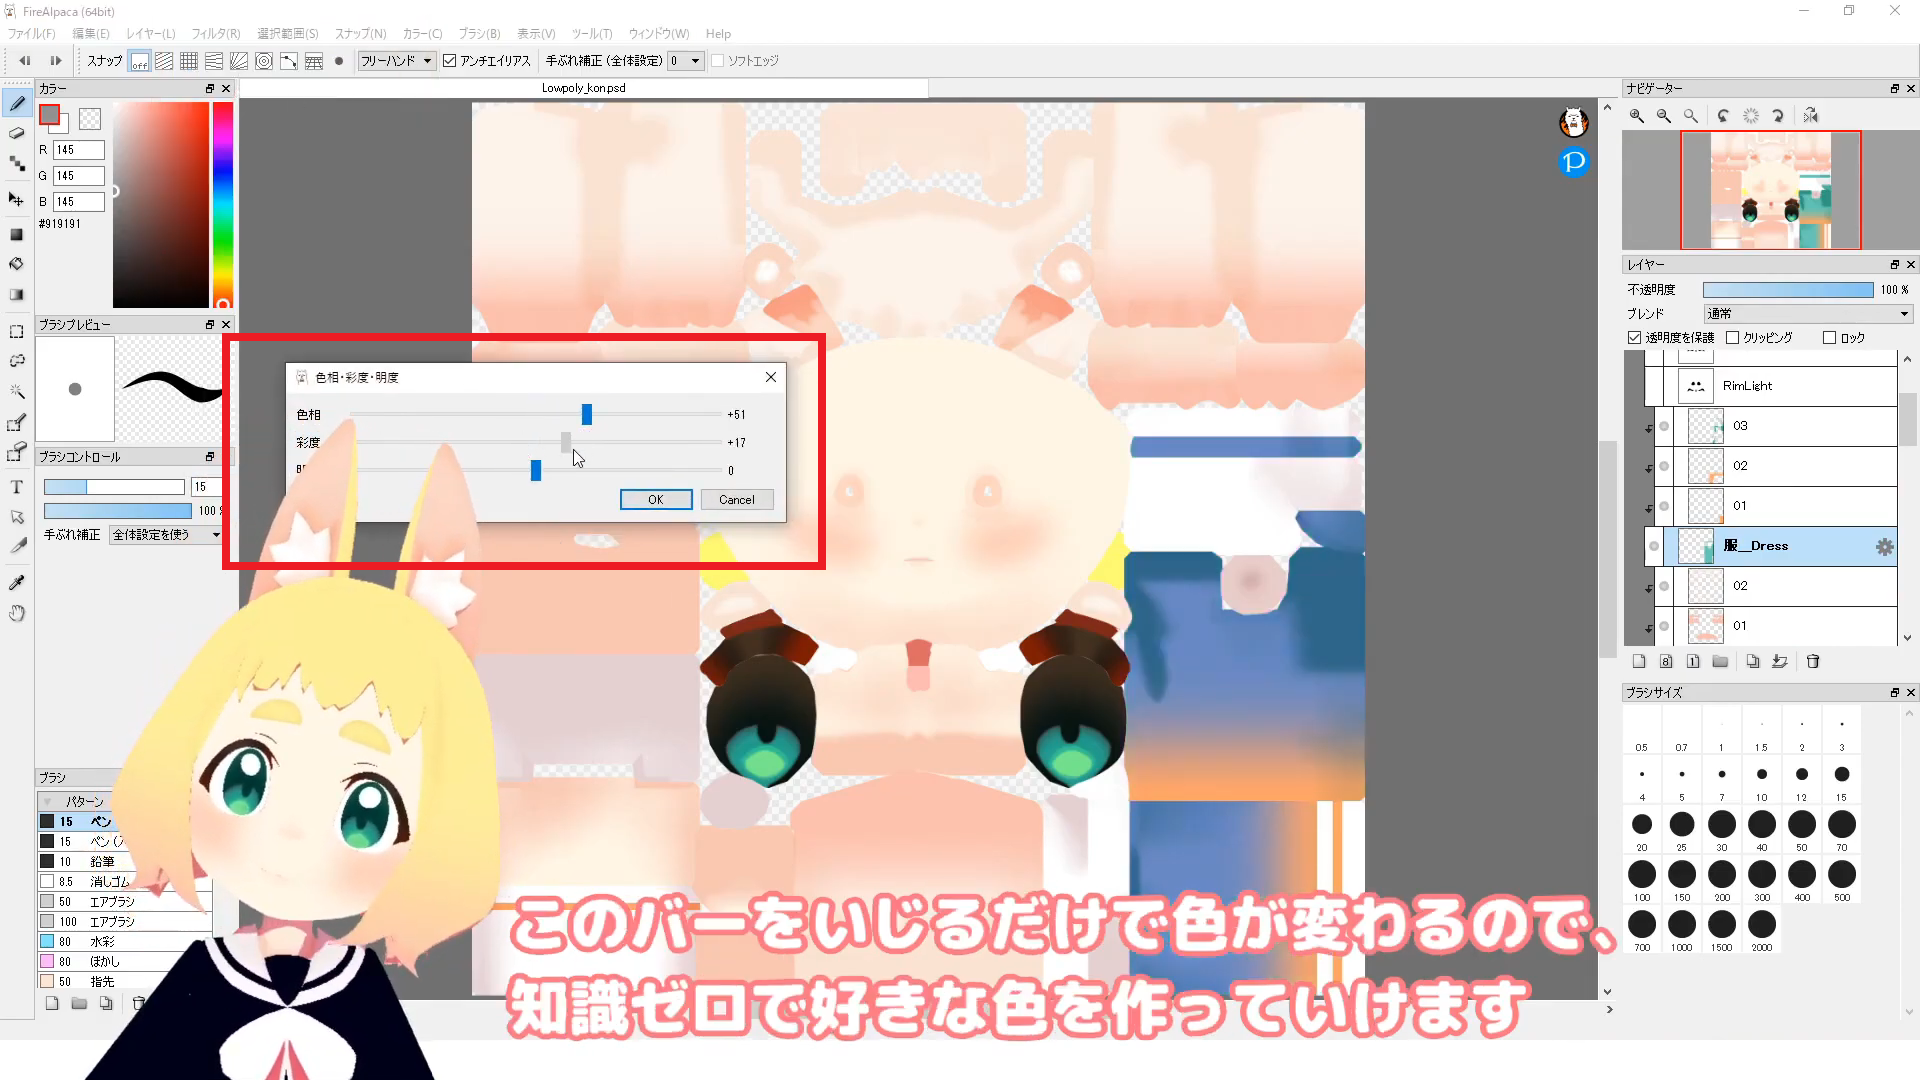Collapse the パターン brush group
Image resolution: width=1920 pixels, height=1080 pixels.
(48, 802)
